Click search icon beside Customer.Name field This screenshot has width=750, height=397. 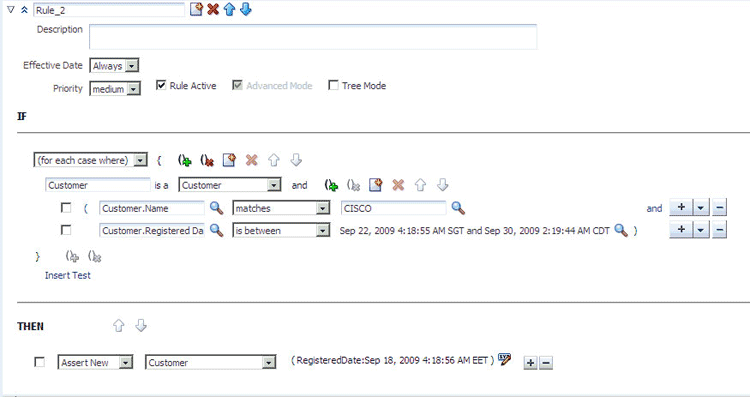click(217, 208)
